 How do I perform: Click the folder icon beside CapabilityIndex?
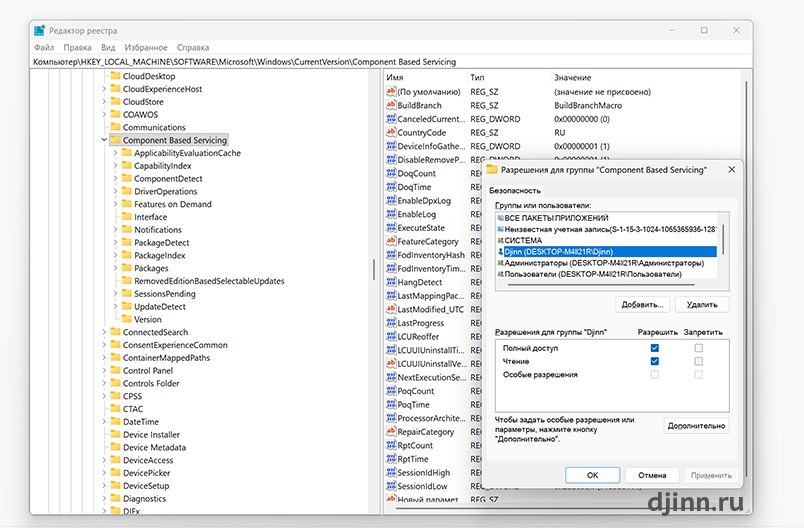(x=127, y=166)
